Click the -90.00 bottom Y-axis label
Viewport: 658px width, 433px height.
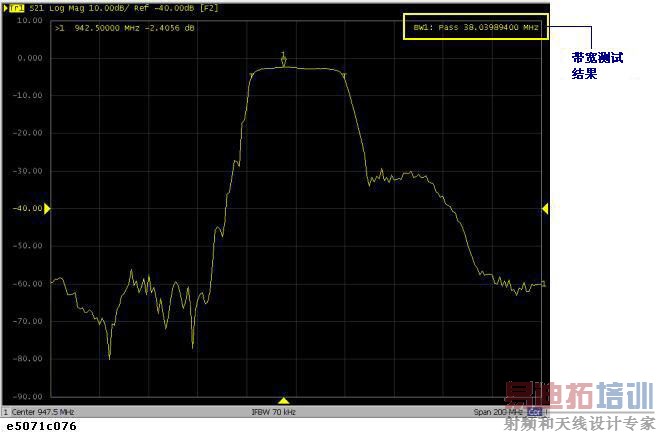click(28, 396)
